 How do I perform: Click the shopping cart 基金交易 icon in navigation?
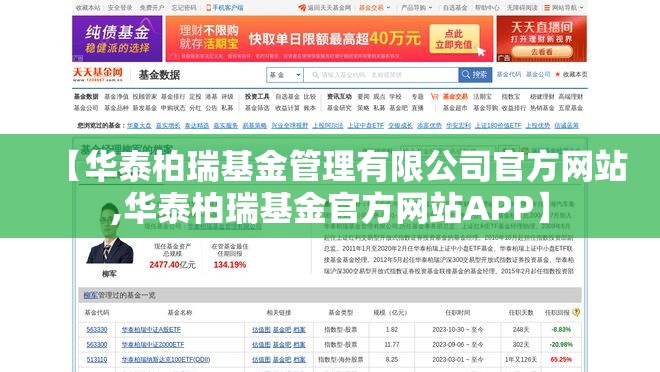click(x=434, y=97)
